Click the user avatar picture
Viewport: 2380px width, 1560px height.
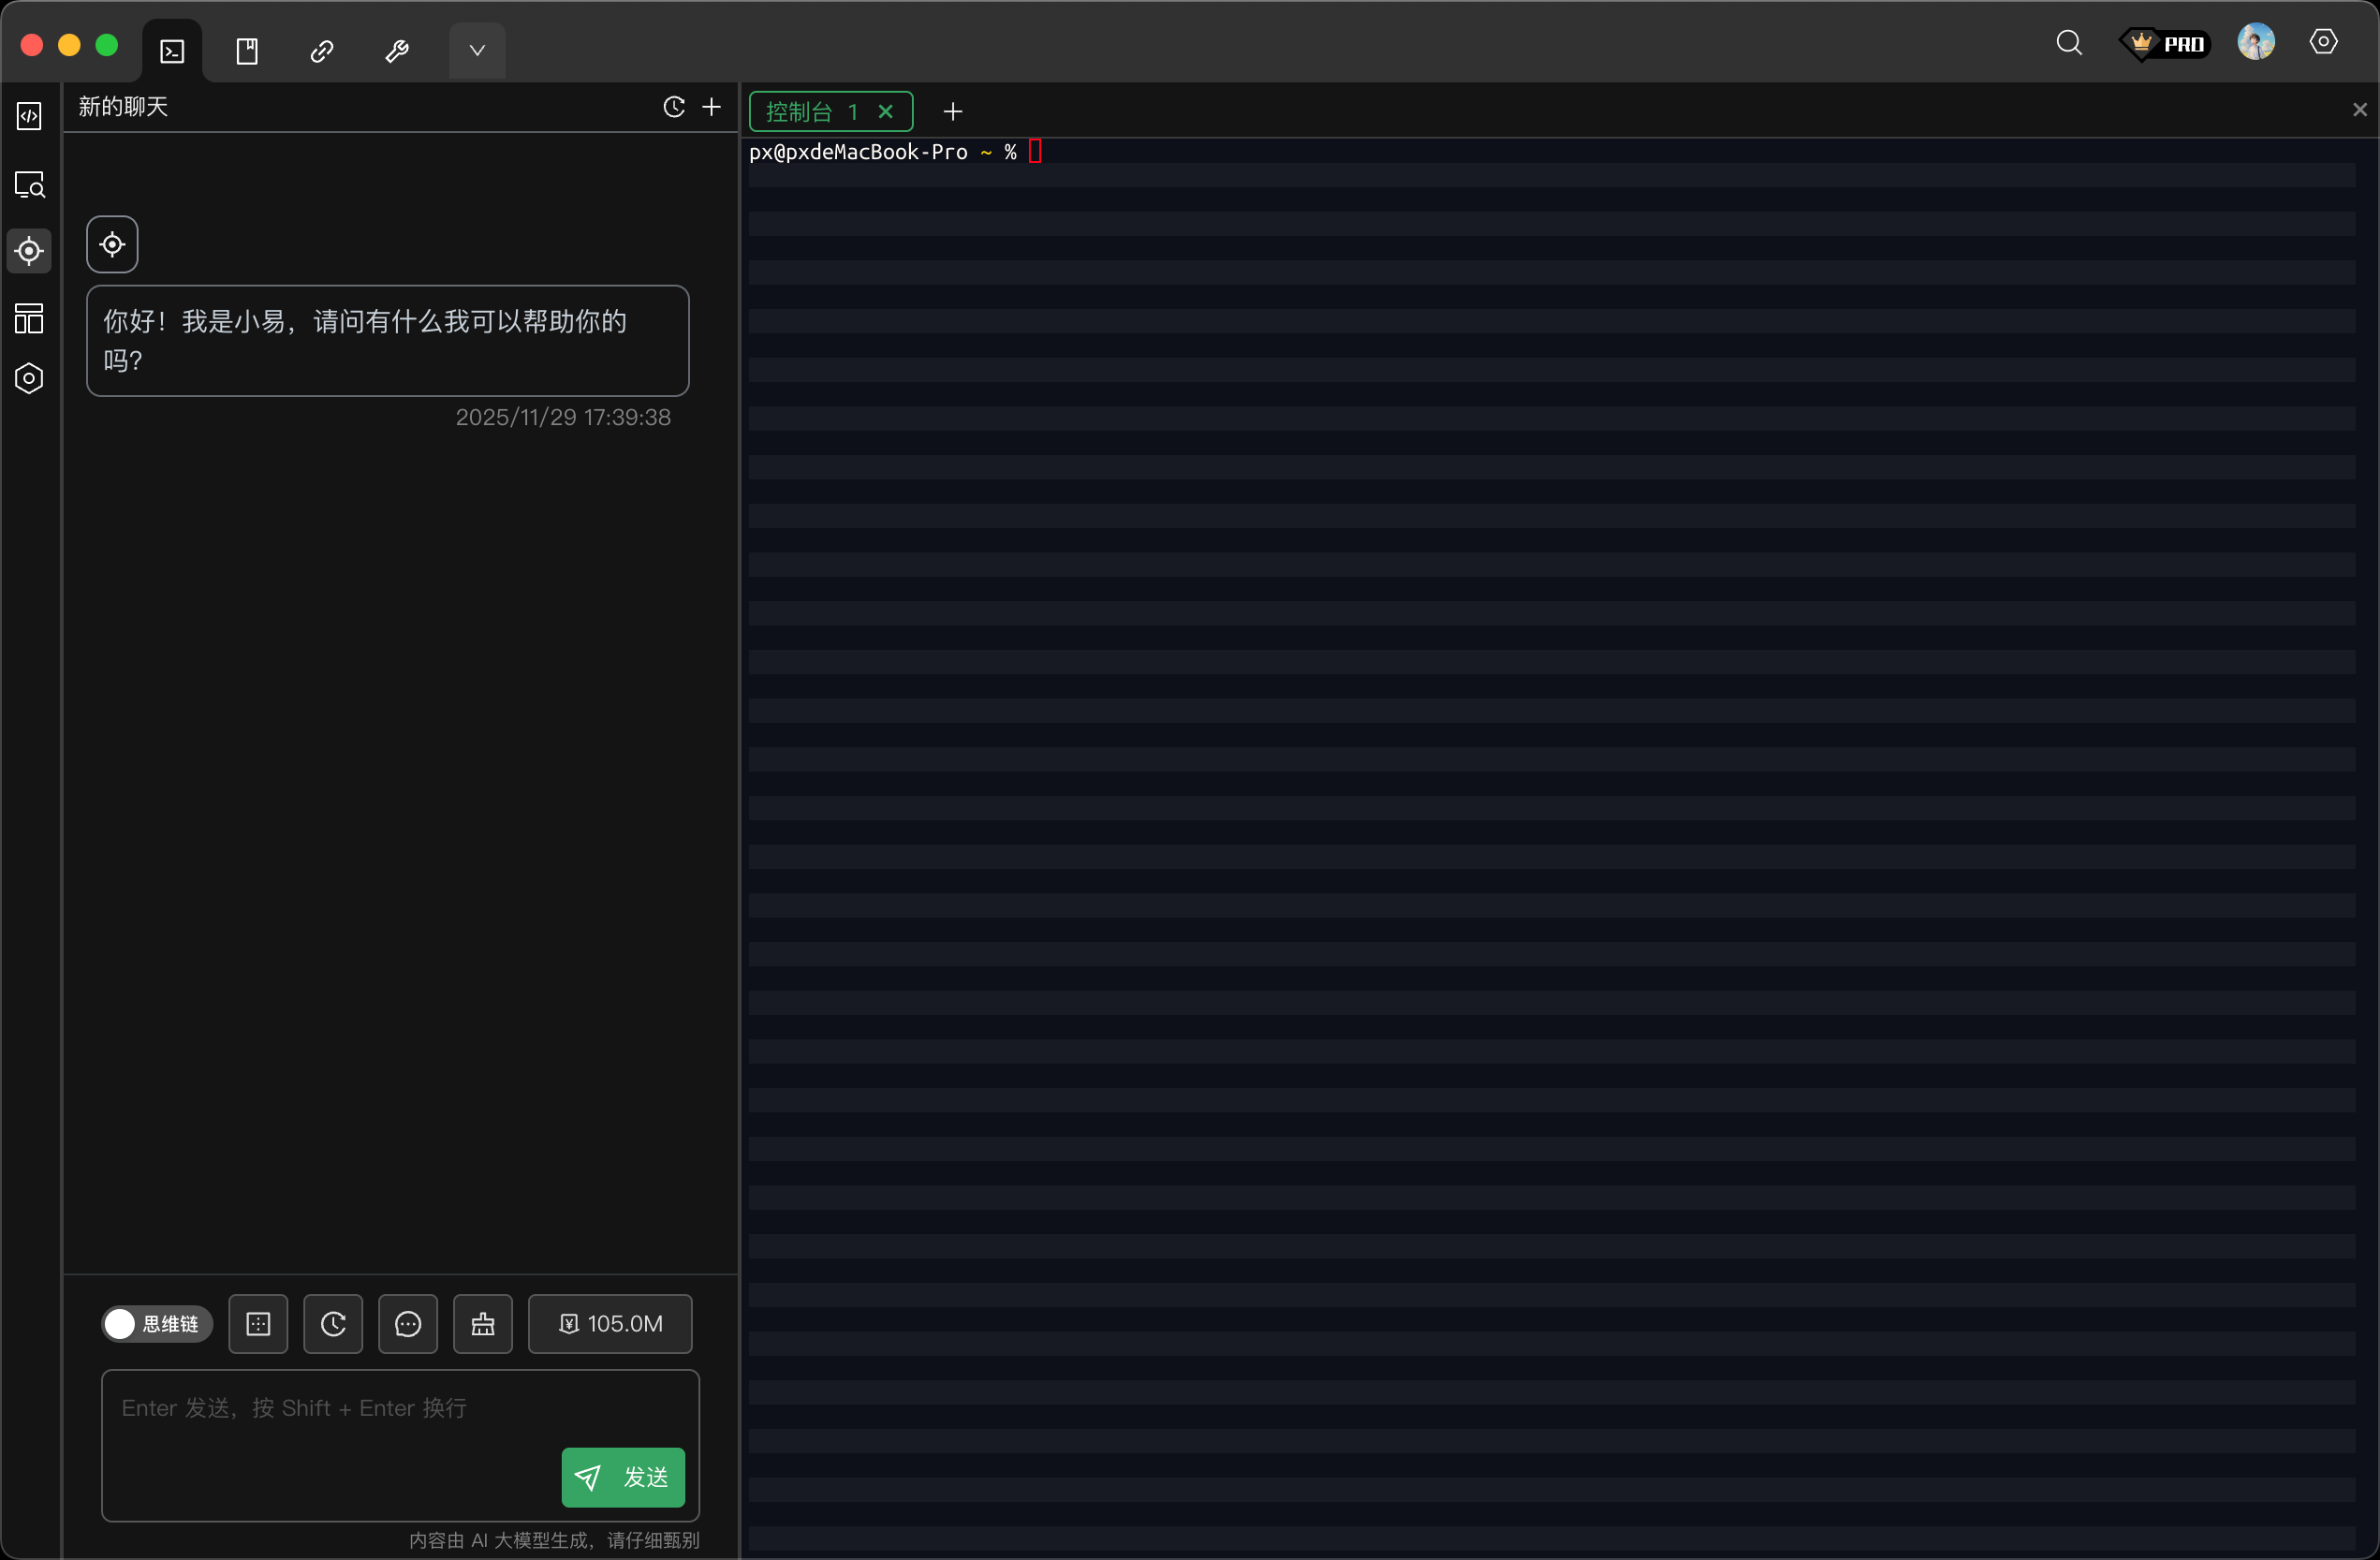click(2255, 43)
